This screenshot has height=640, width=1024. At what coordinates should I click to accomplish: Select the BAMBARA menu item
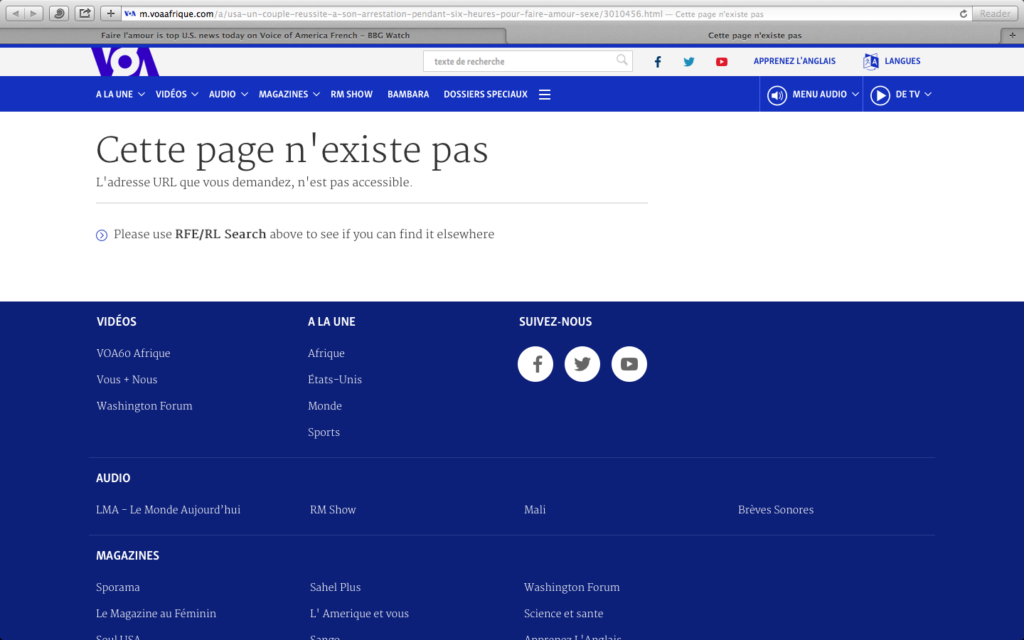pyautogui.click(x=408, y=95)
